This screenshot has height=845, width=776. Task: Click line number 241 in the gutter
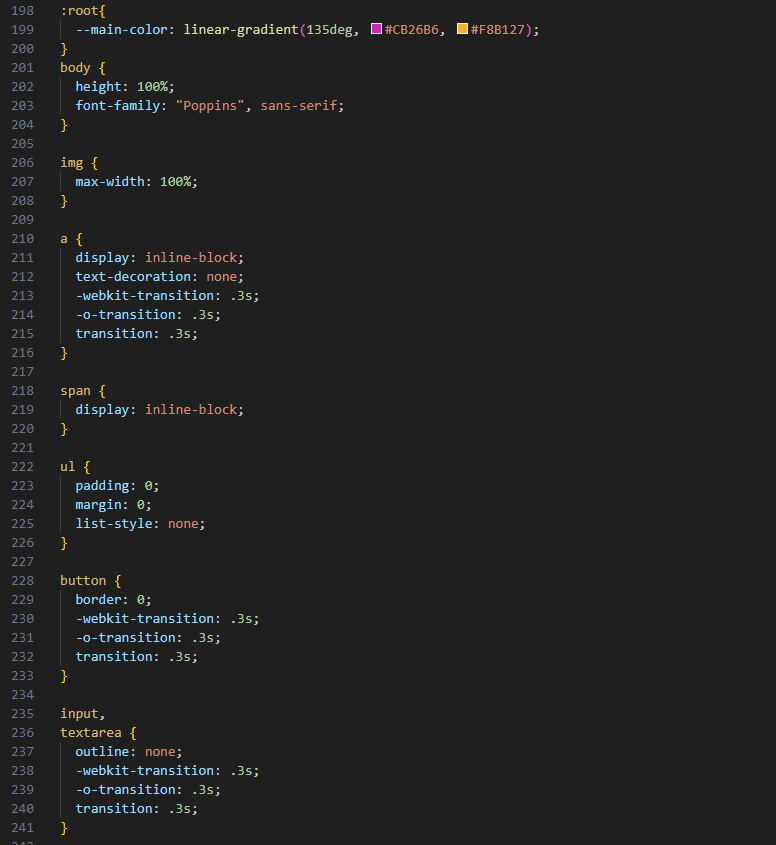21,828
